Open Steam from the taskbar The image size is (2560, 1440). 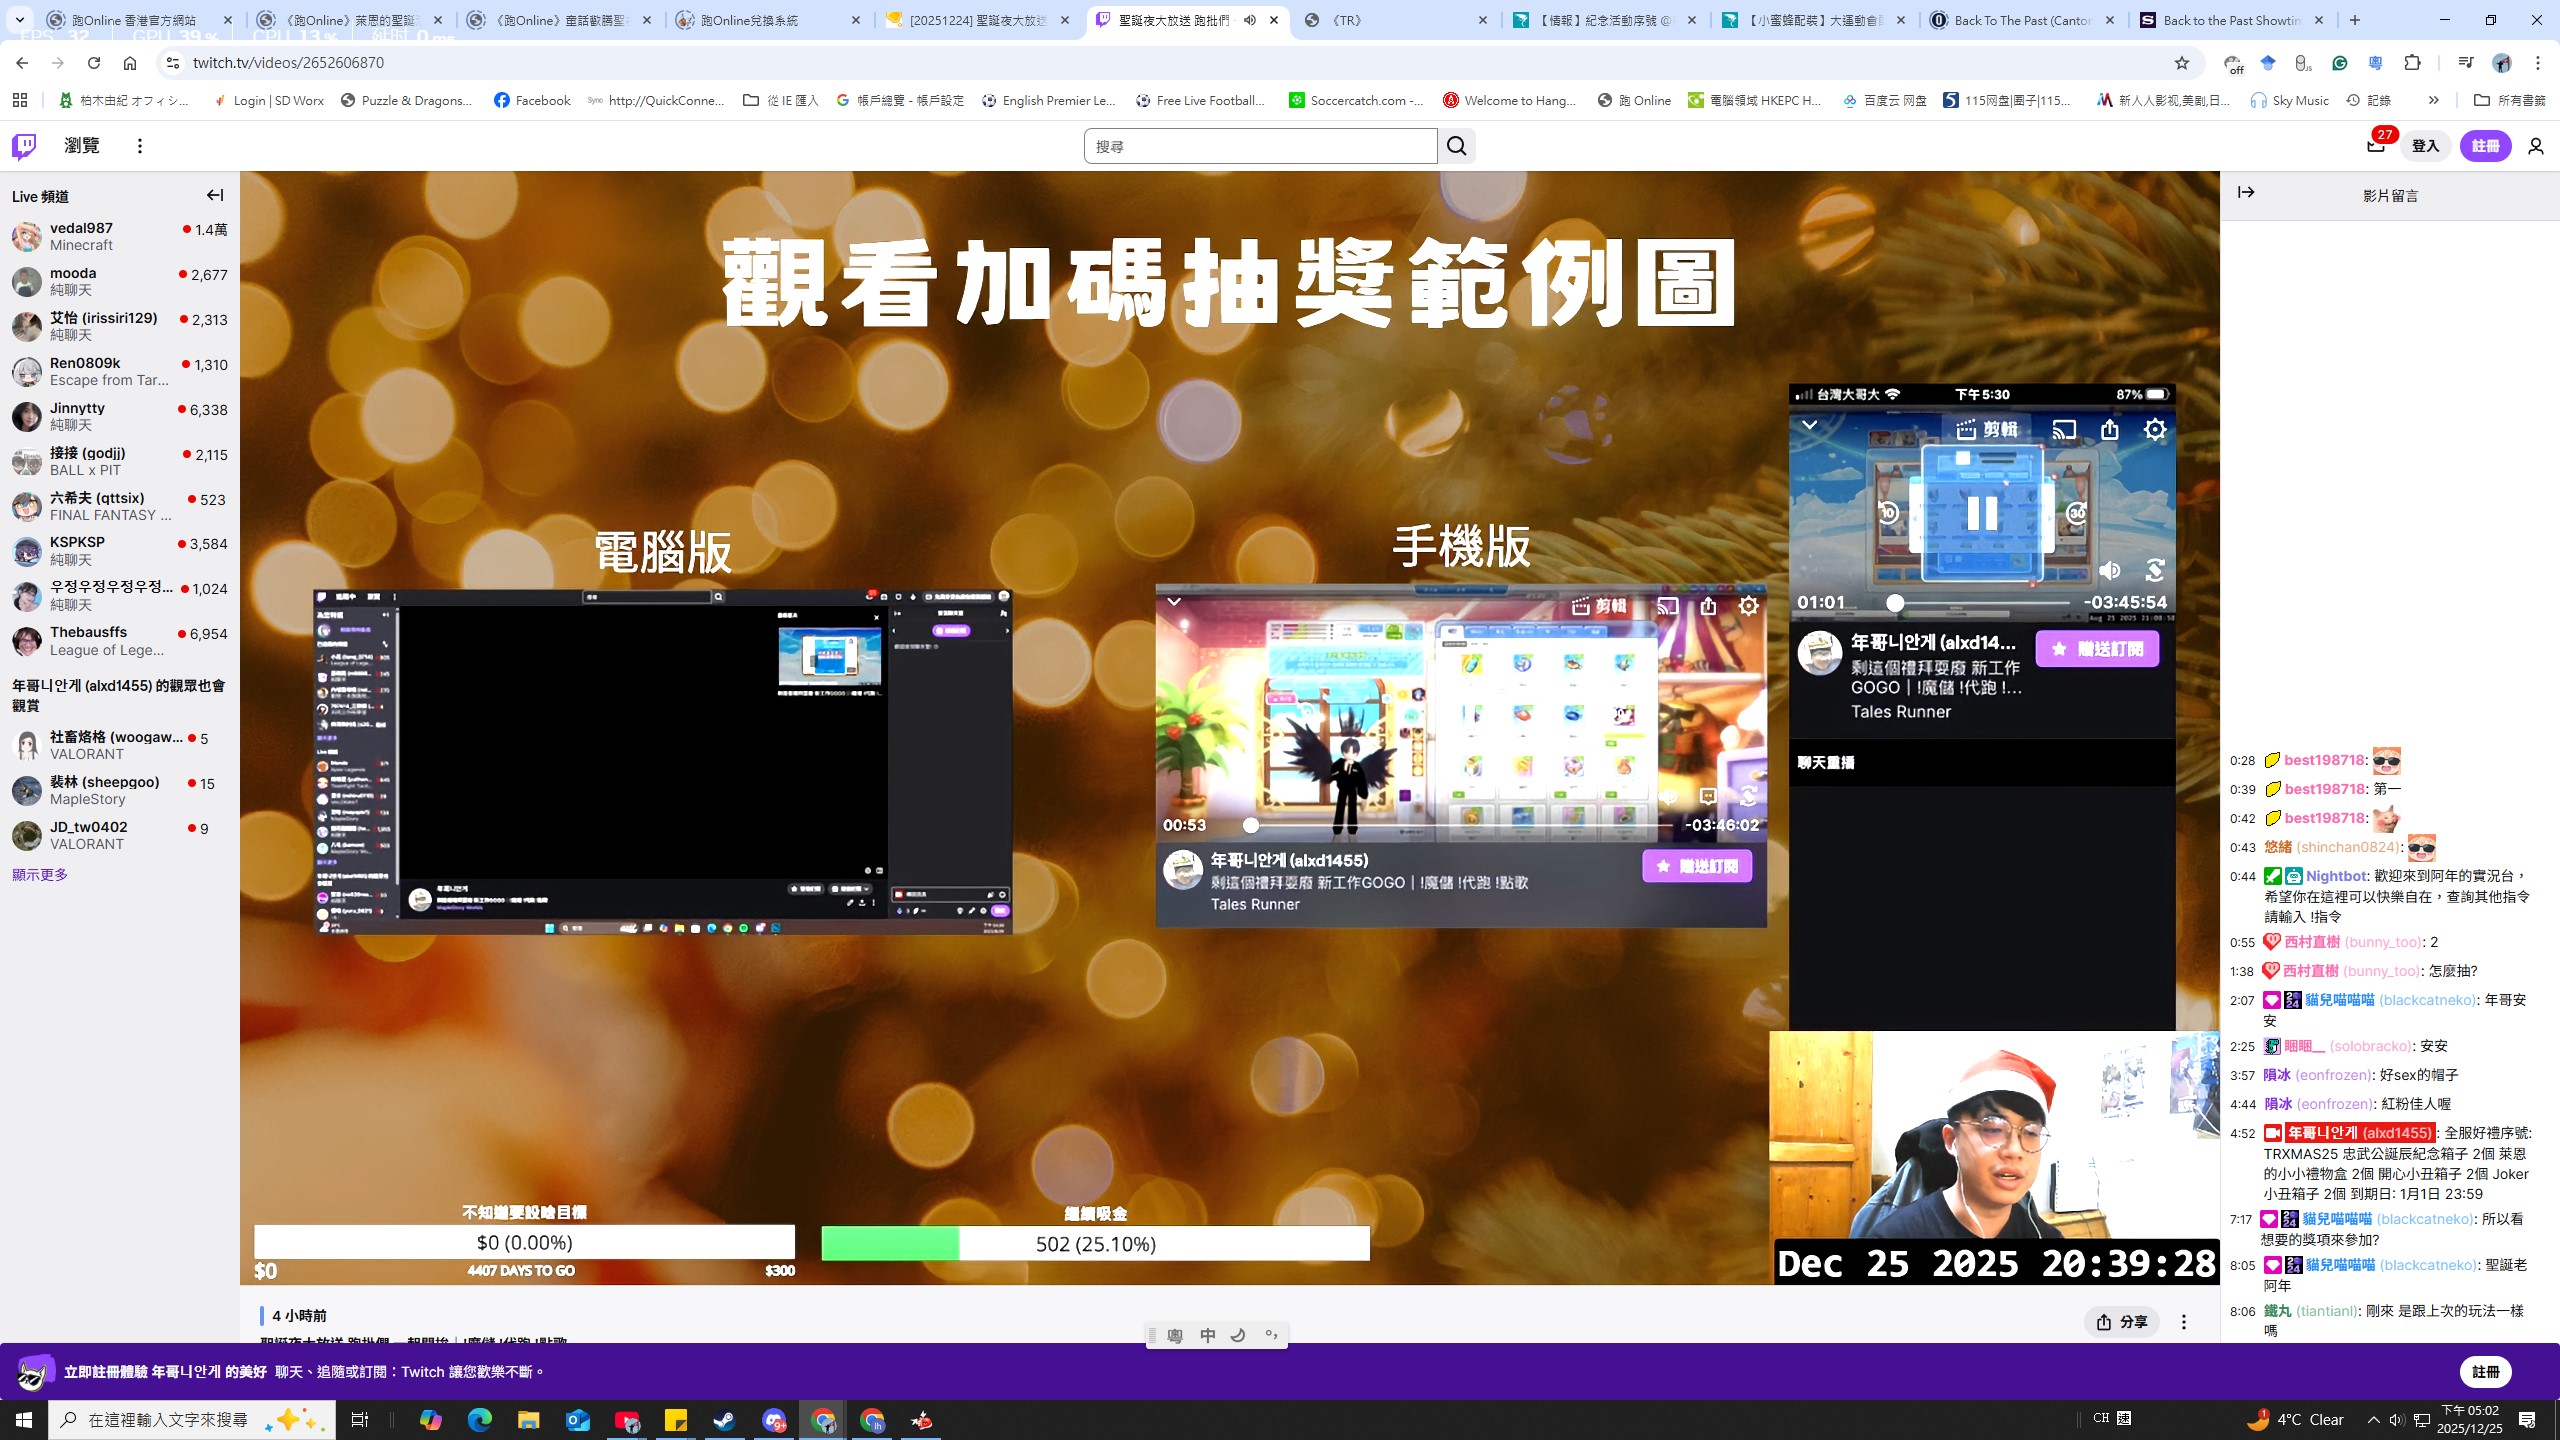[724, 1420]
